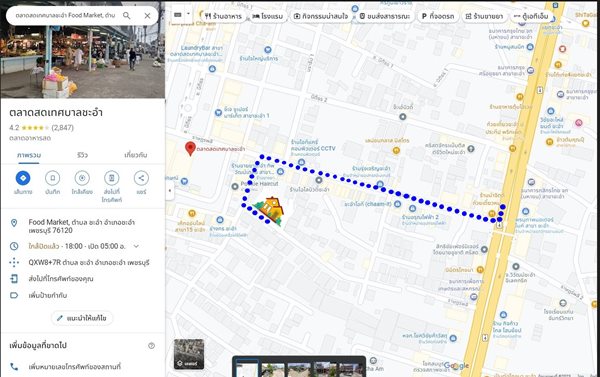600x377 pixels.
Task: Click the map menu icon top left
Action: pos(178,15)
